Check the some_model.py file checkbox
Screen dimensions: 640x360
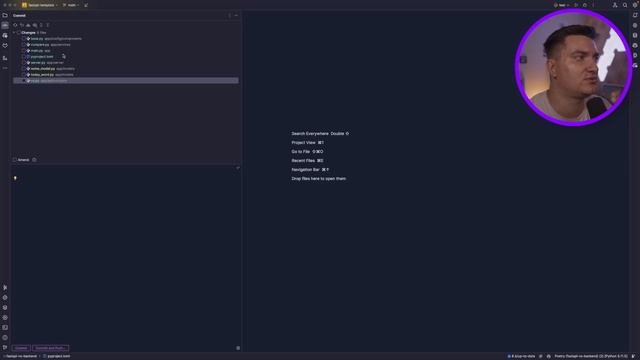pyautogui.click(x=24, y=69)
